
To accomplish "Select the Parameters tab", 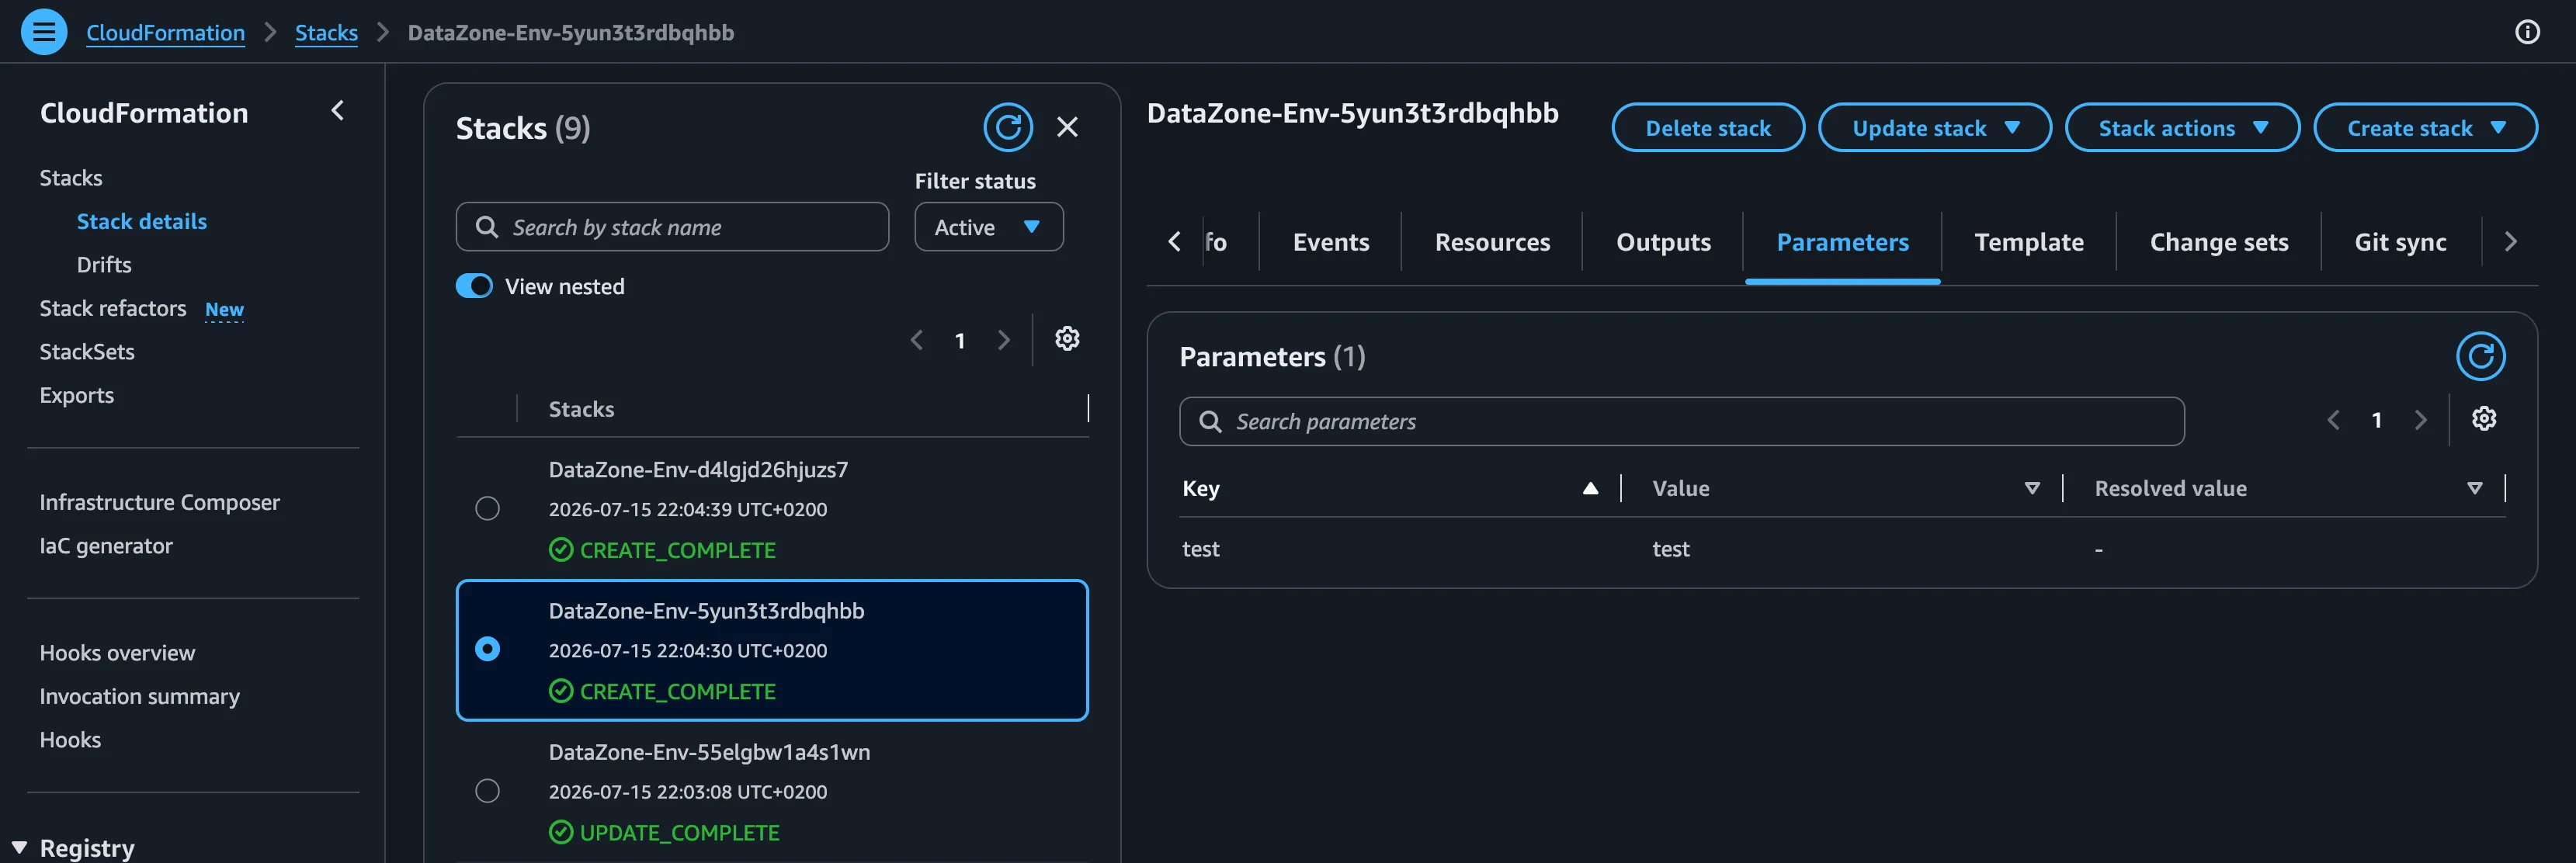I will pos(1842,242).
